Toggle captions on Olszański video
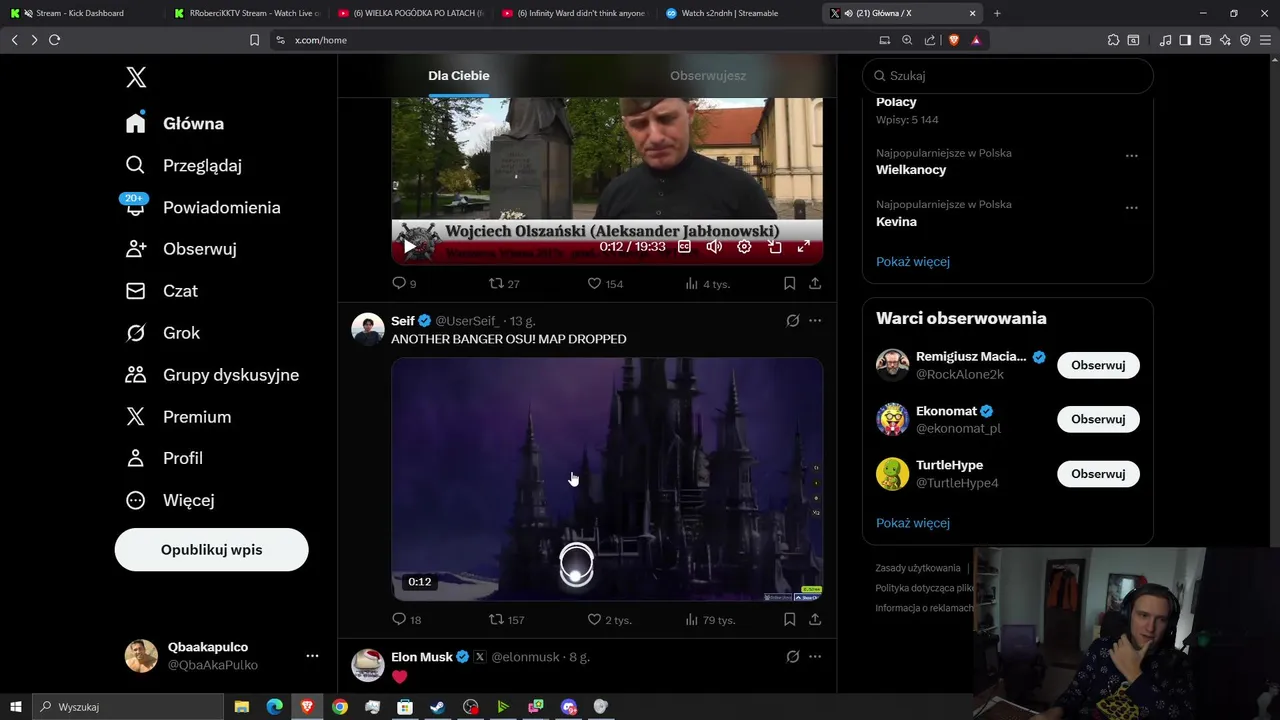The height and width of the screenshot is (720, 1280). [x=684, y=247]
